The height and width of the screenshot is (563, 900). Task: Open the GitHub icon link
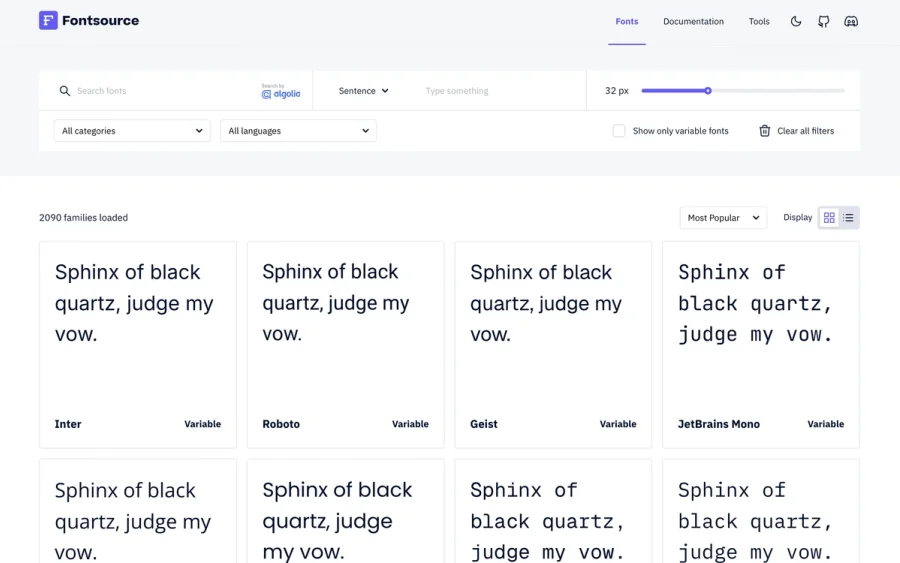824,22
